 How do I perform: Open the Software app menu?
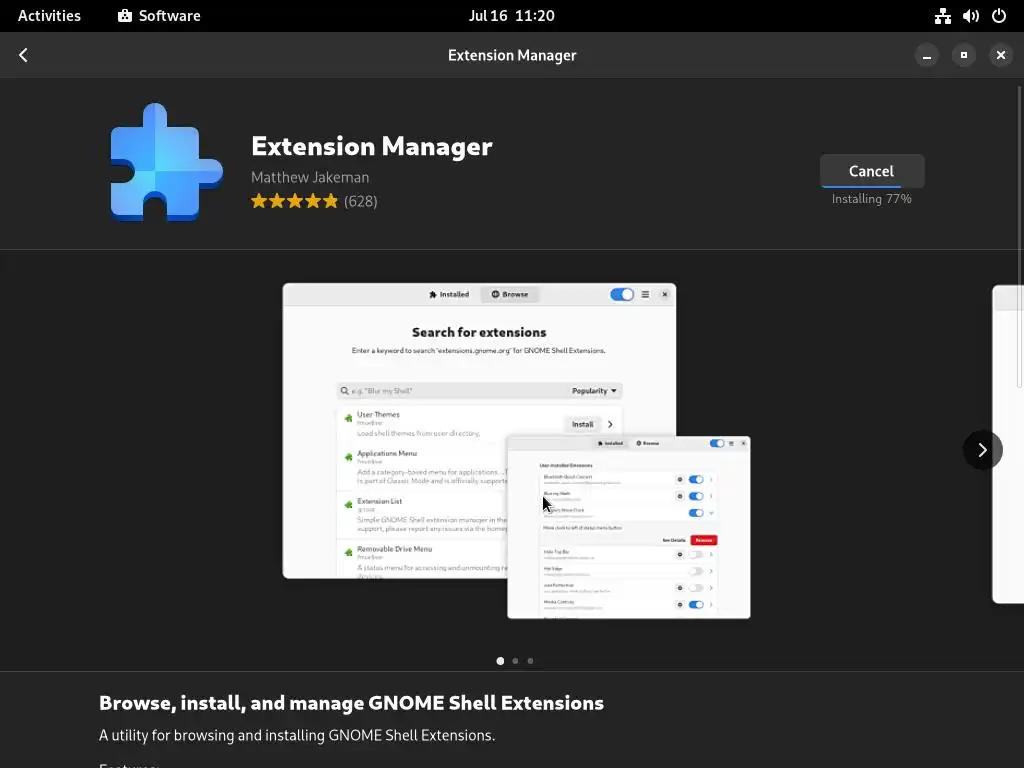159,16
